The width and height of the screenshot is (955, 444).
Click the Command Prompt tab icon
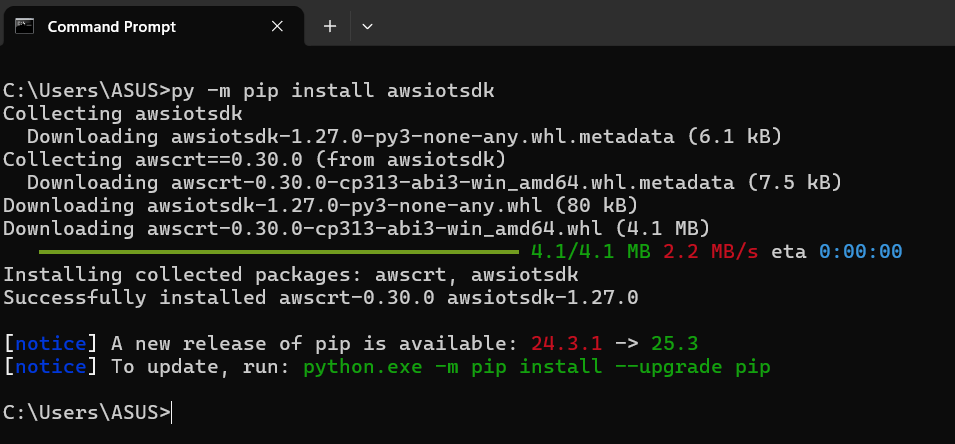[x=25, y=26]
